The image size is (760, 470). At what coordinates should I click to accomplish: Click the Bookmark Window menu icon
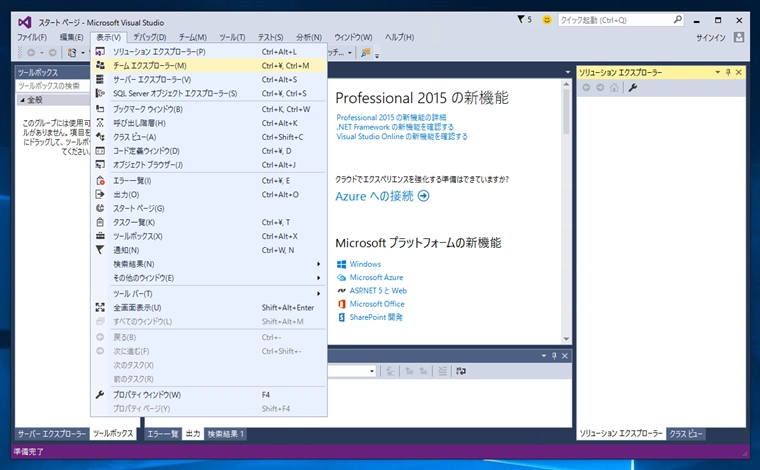tap(100, 109)
